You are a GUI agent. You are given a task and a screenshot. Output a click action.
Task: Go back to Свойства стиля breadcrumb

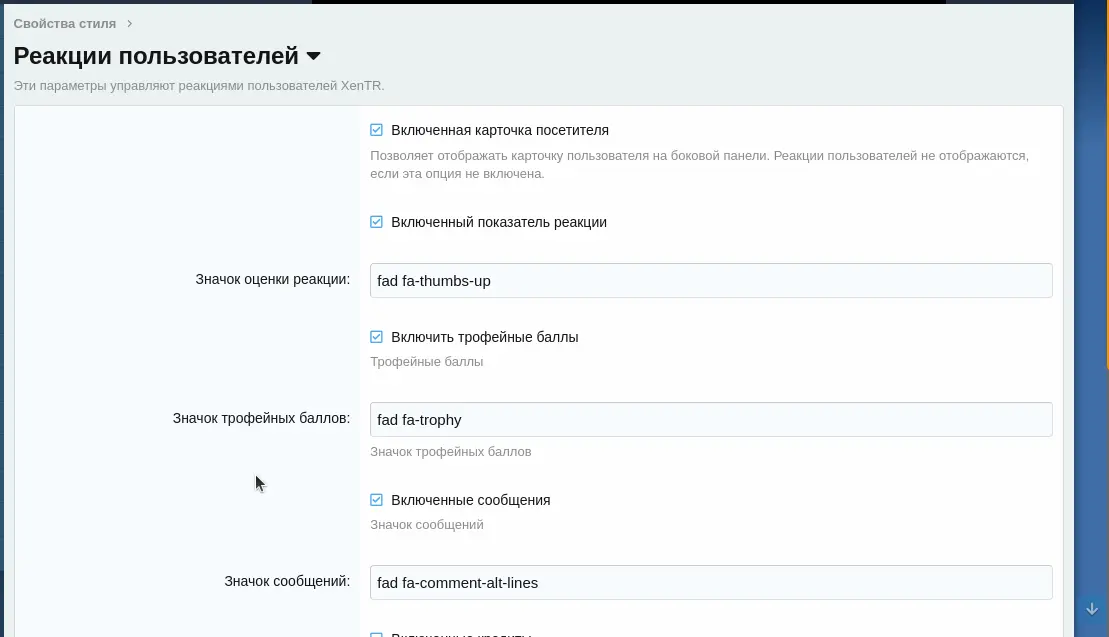click(64, 23)
